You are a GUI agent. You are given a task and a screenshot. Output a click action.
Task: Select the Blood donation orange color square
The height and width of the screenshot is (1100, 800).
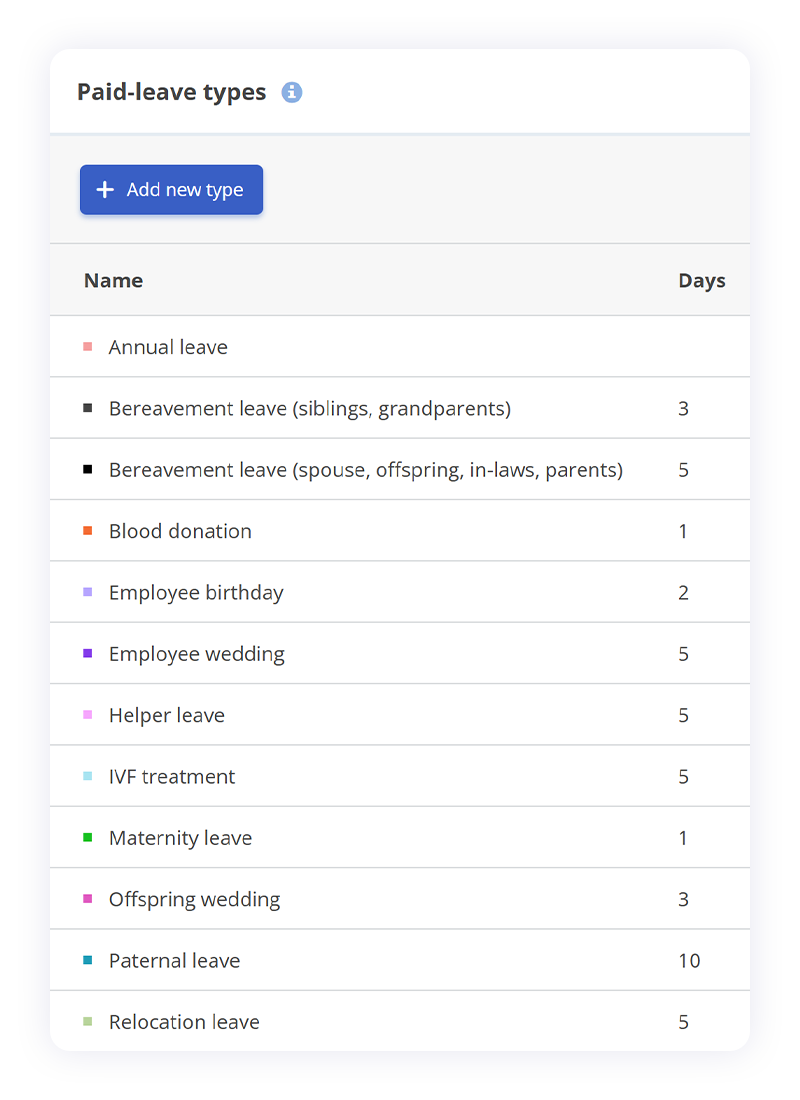coord(88,531)
